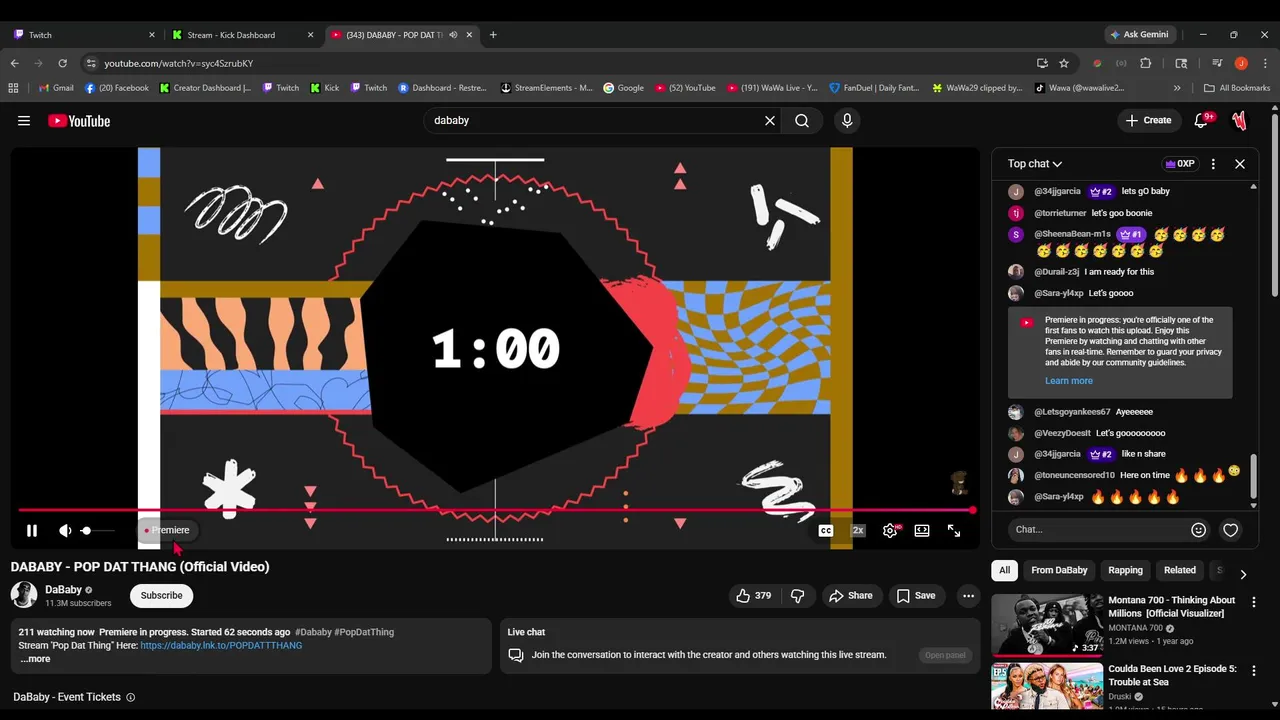The image size is (1280, 720).
Task: Open Coulda Been Love 2 Episode 5 video
Action: [1172, 675]
